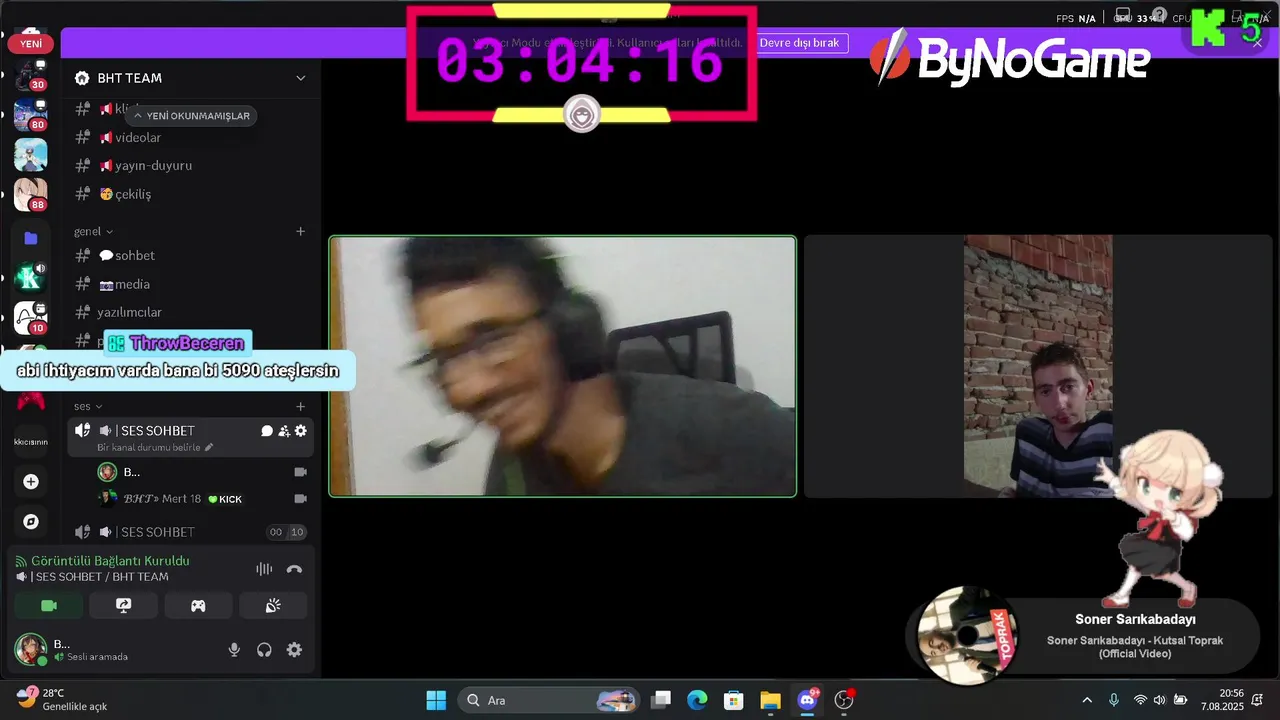Click the Ara taskbar search box
1280x720 pixels.
pos(549,700)
